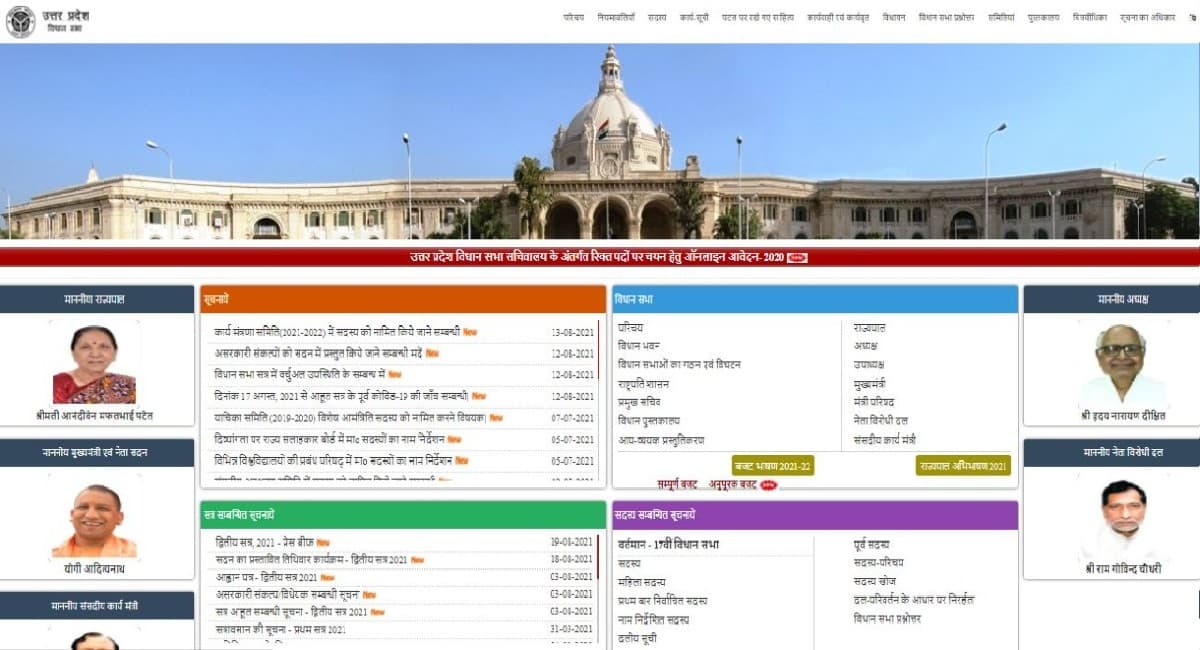Open the मंत्री परिषद link
1200x650 pixels.
click(x=873, y=401)
